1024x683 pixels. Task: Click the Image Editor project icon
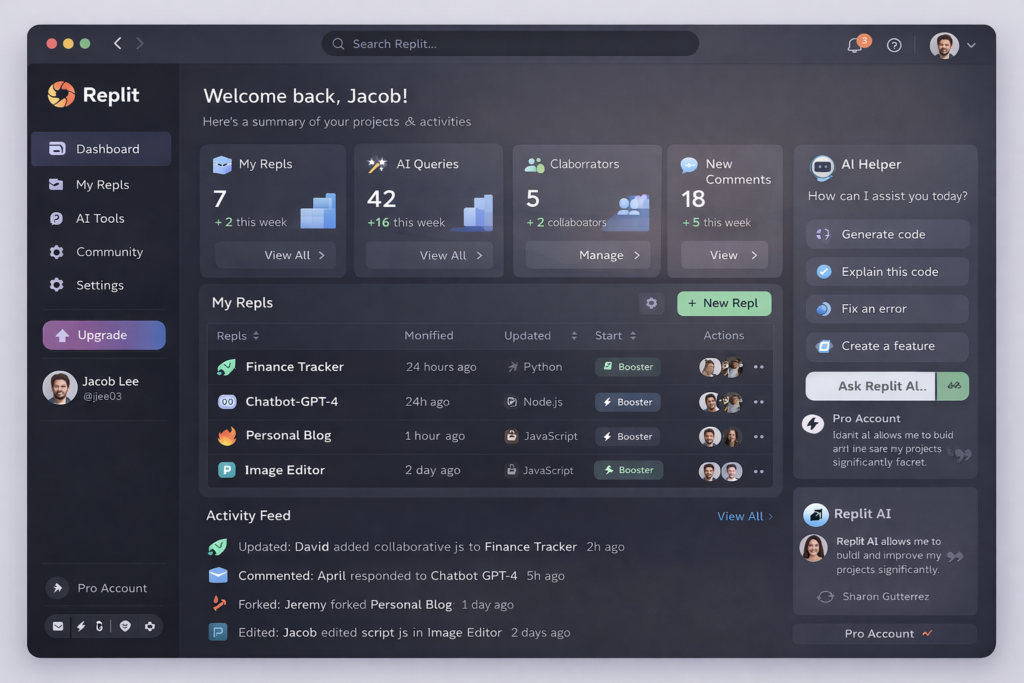click(226, 470)
